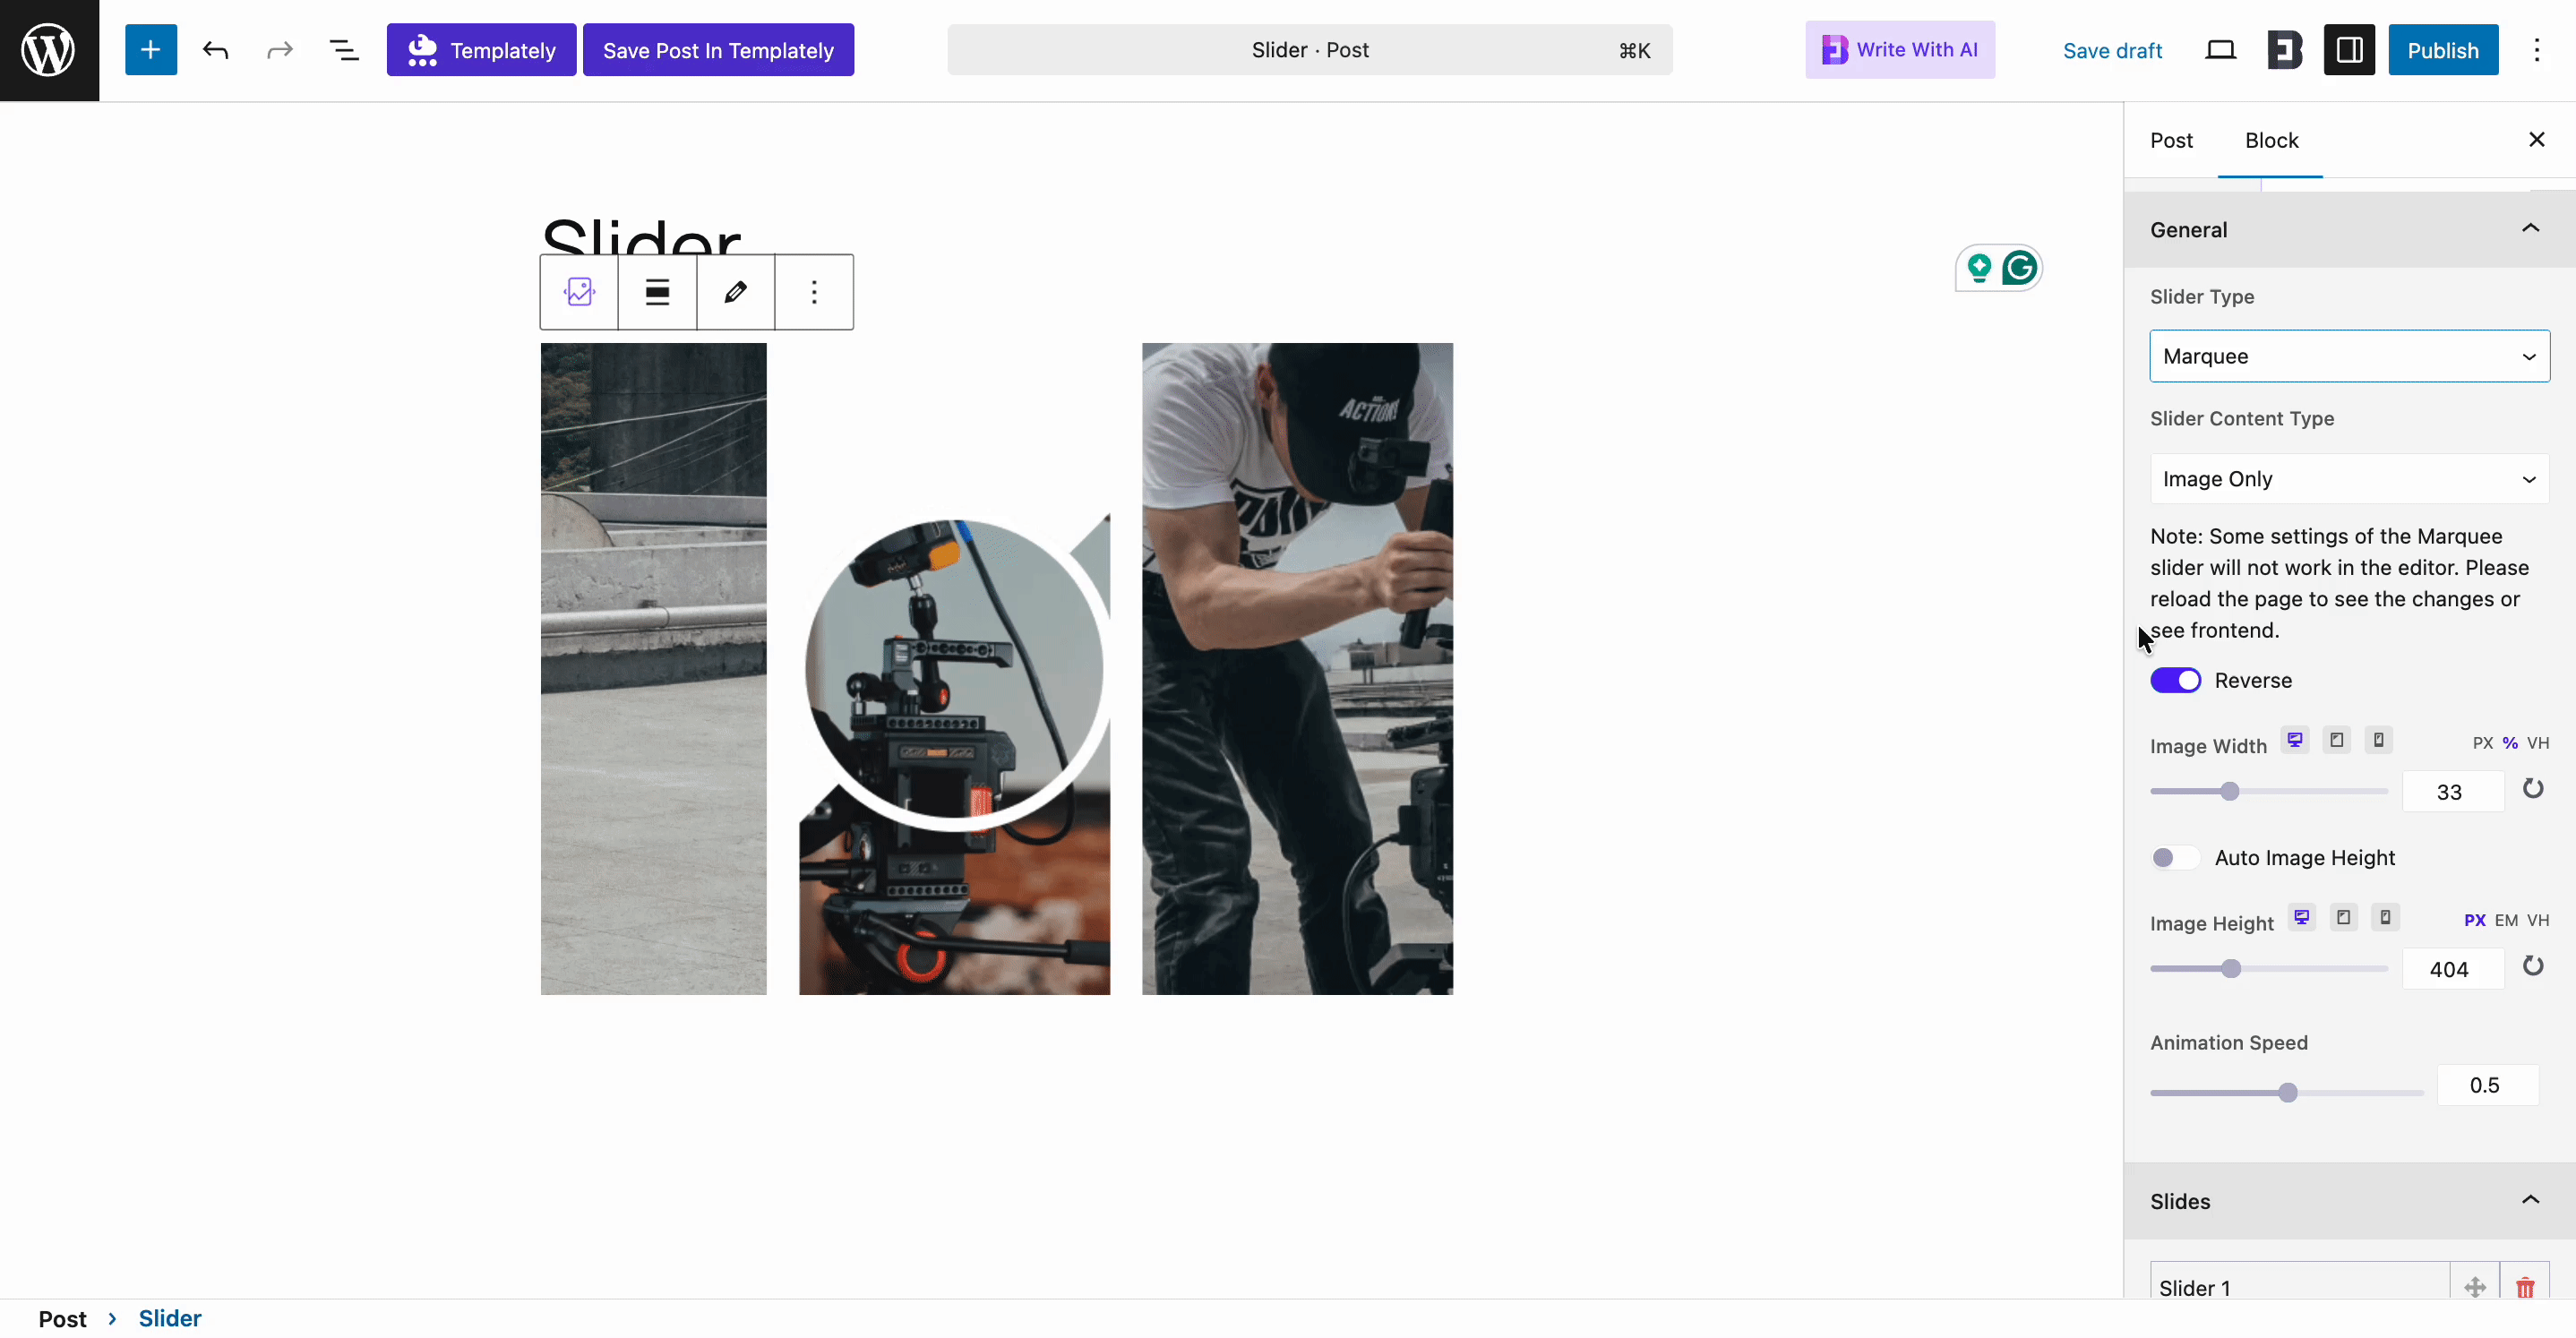This screenshot has width=2576, height=1338.
Task: Select PX unit for Image Width
Action: point(2482,743)
